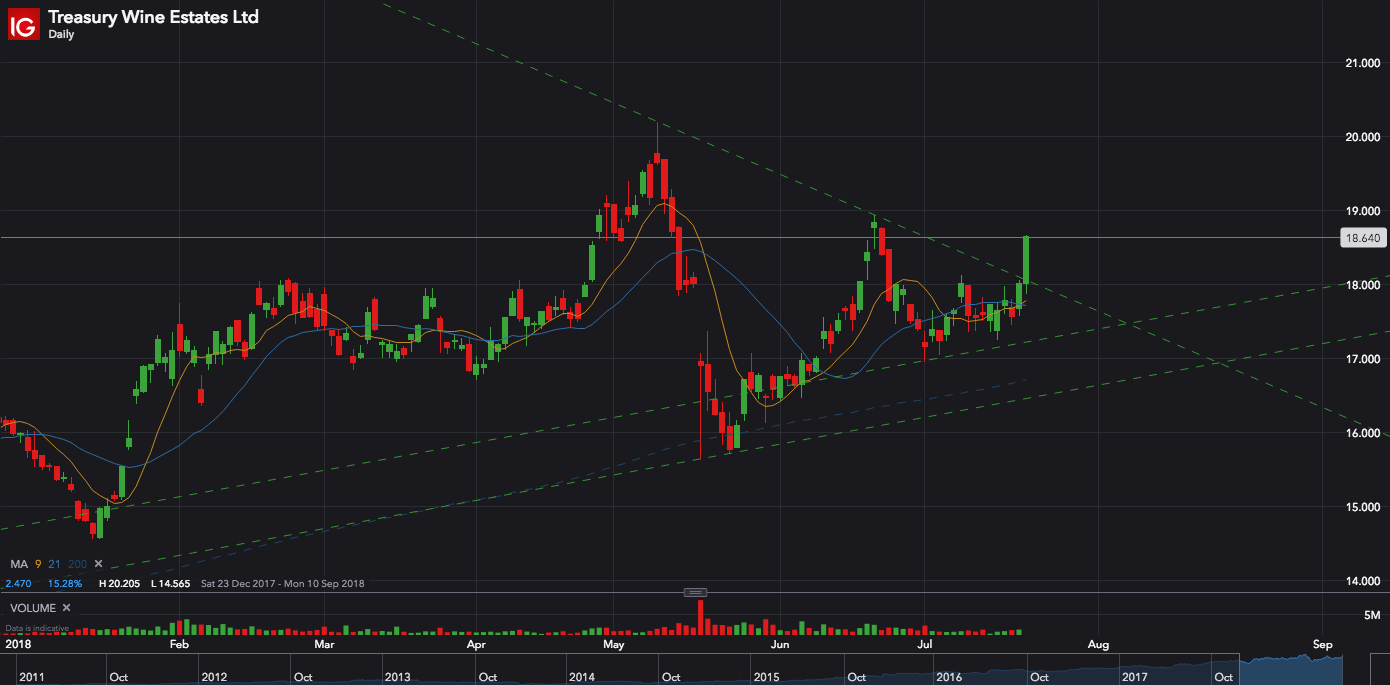Click the 20.000 price axis label

pos(1363,137)
